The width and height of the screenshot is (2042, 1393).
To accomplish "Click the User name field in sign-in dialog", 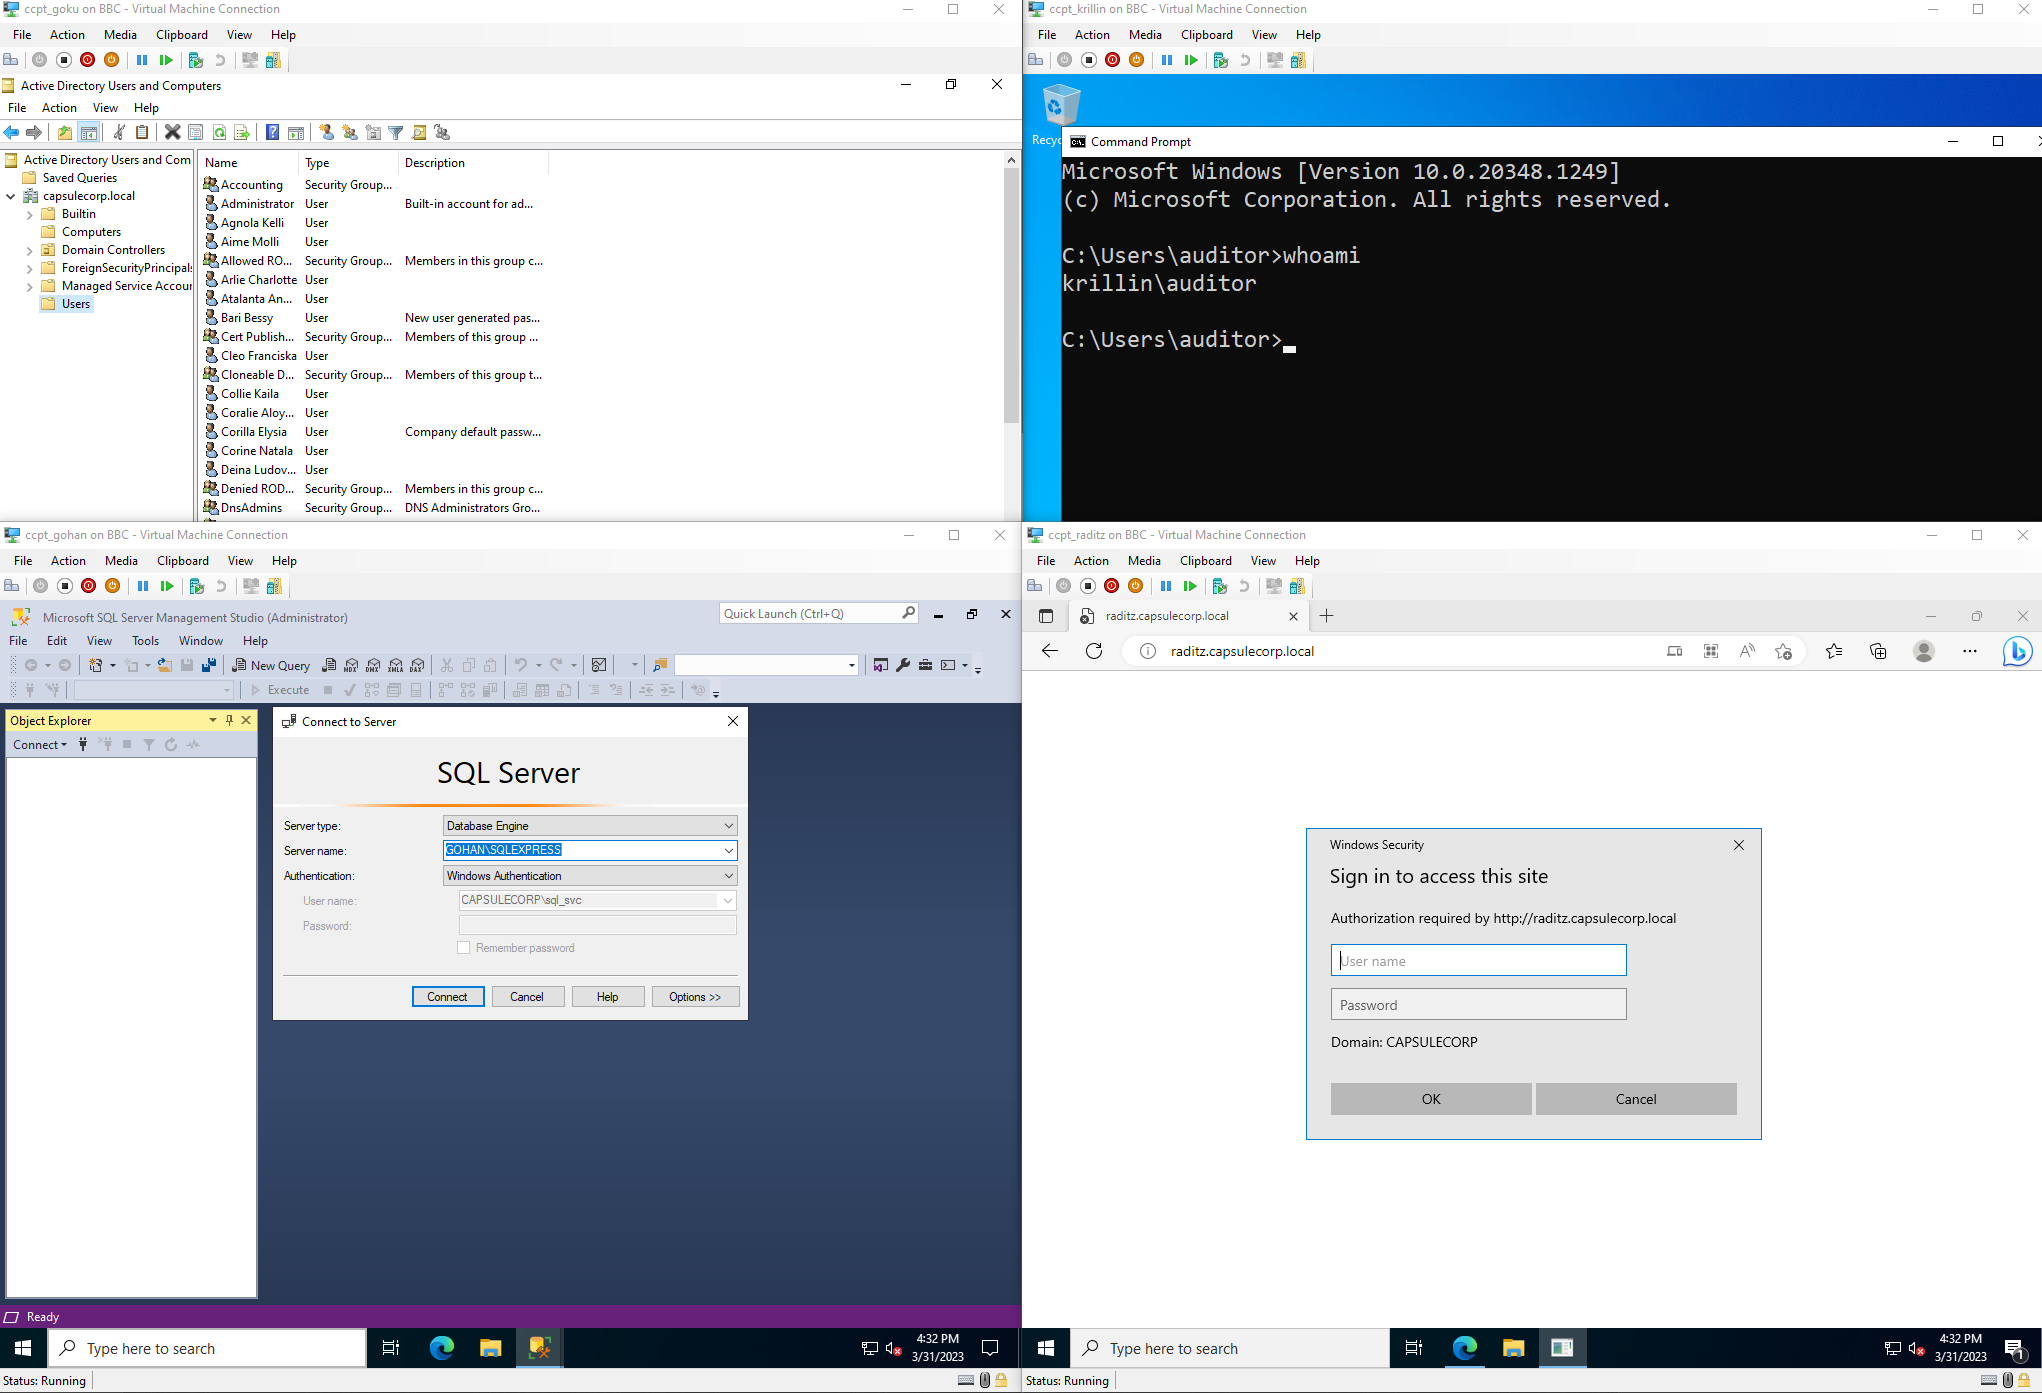I will click(x=1478, y=961).
